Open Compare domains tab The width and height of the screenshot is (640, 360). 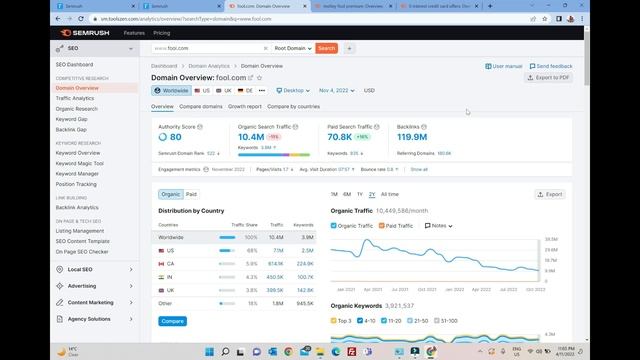(201, 107)
